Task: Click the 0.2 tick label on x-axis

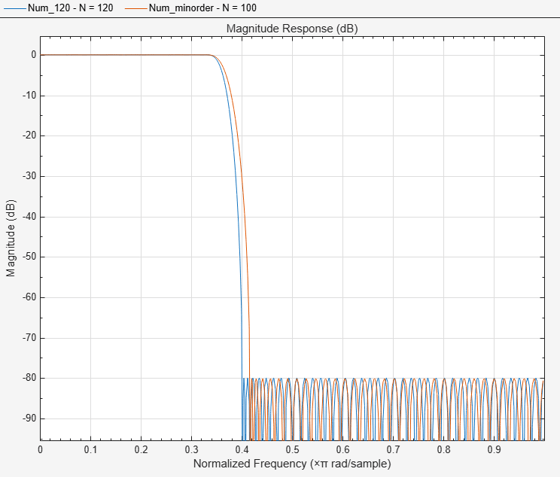Action: coord(141,450)
